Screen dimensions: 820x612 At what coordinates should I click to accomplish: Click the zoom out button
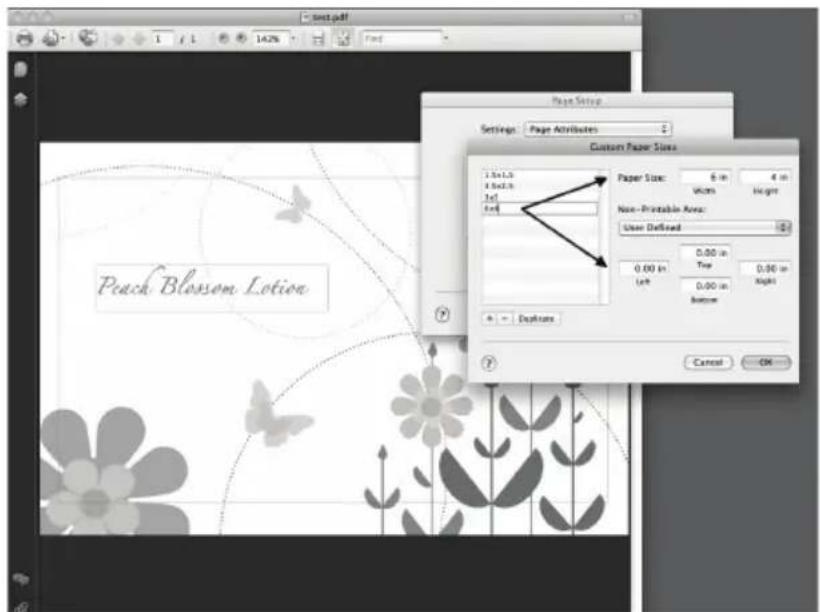pos(223,38)
